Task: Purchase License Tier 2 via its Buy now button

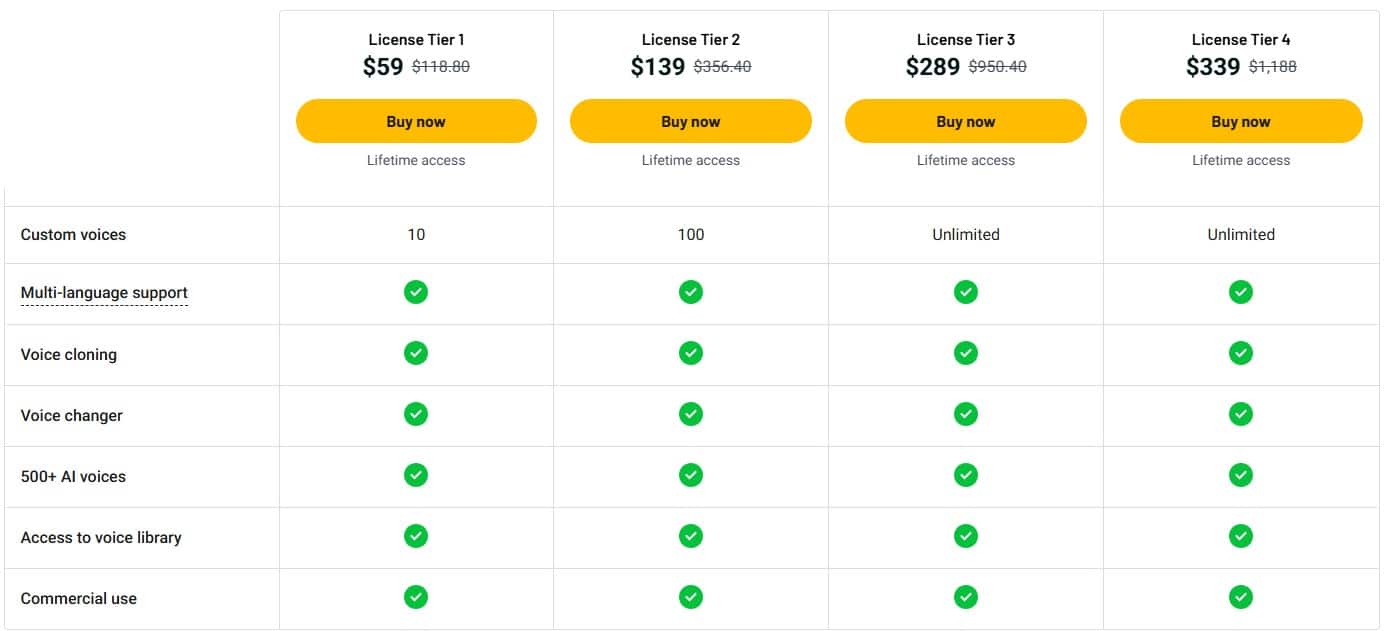Action: (690, 120)
